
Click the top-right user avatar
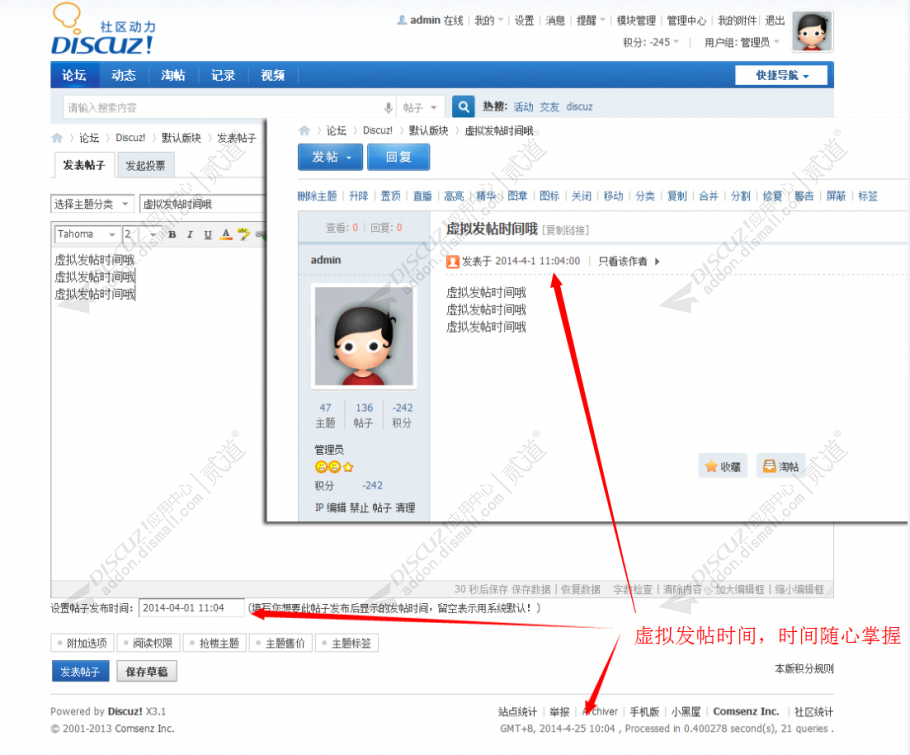point(812,31)
